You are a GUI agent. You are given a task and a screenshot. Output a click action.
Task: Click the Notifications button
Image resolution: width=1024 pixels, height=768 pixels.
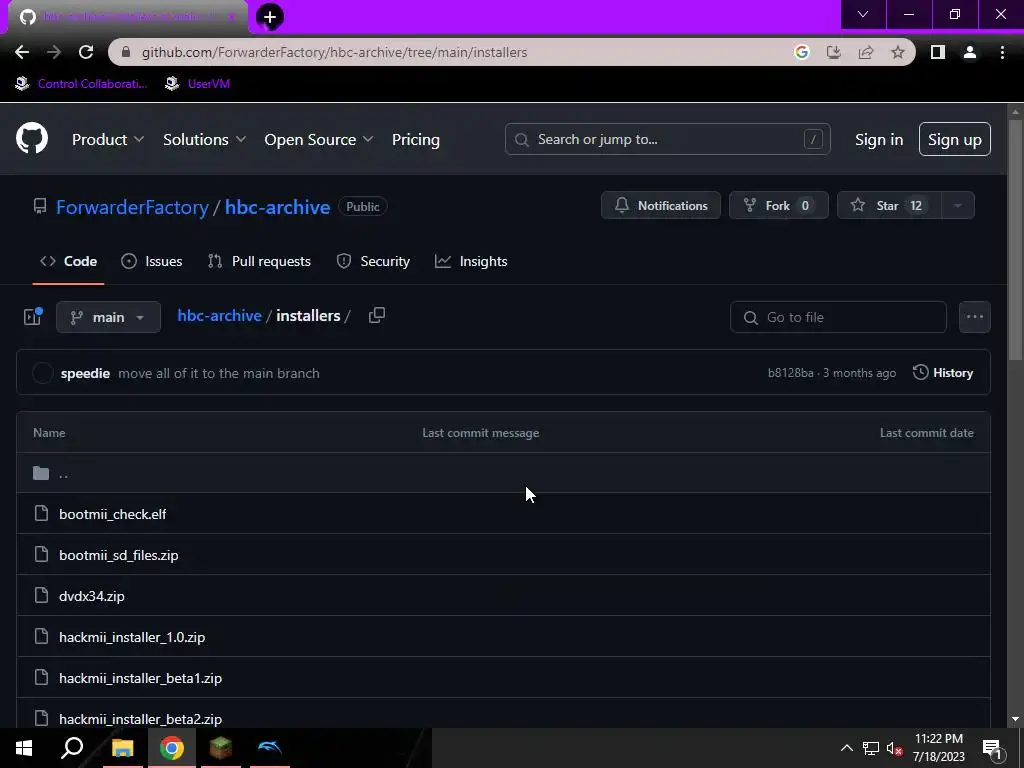coord(661,205)
